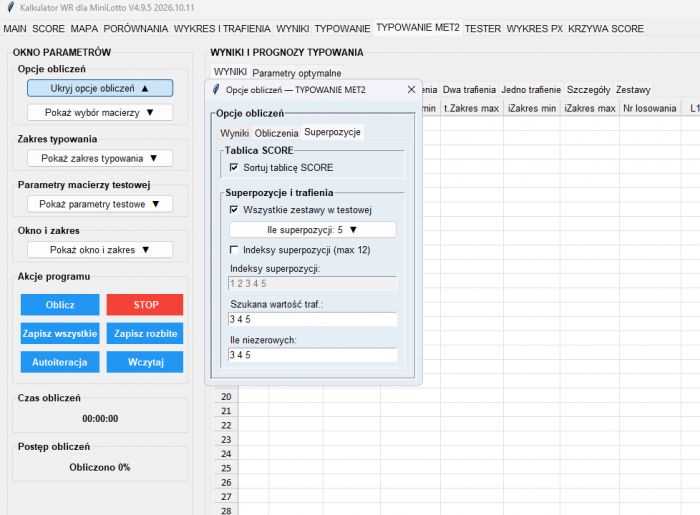This screenshot has width=700, height=515.
Task: Select row header 23 in results table
Action: (226, 439)
